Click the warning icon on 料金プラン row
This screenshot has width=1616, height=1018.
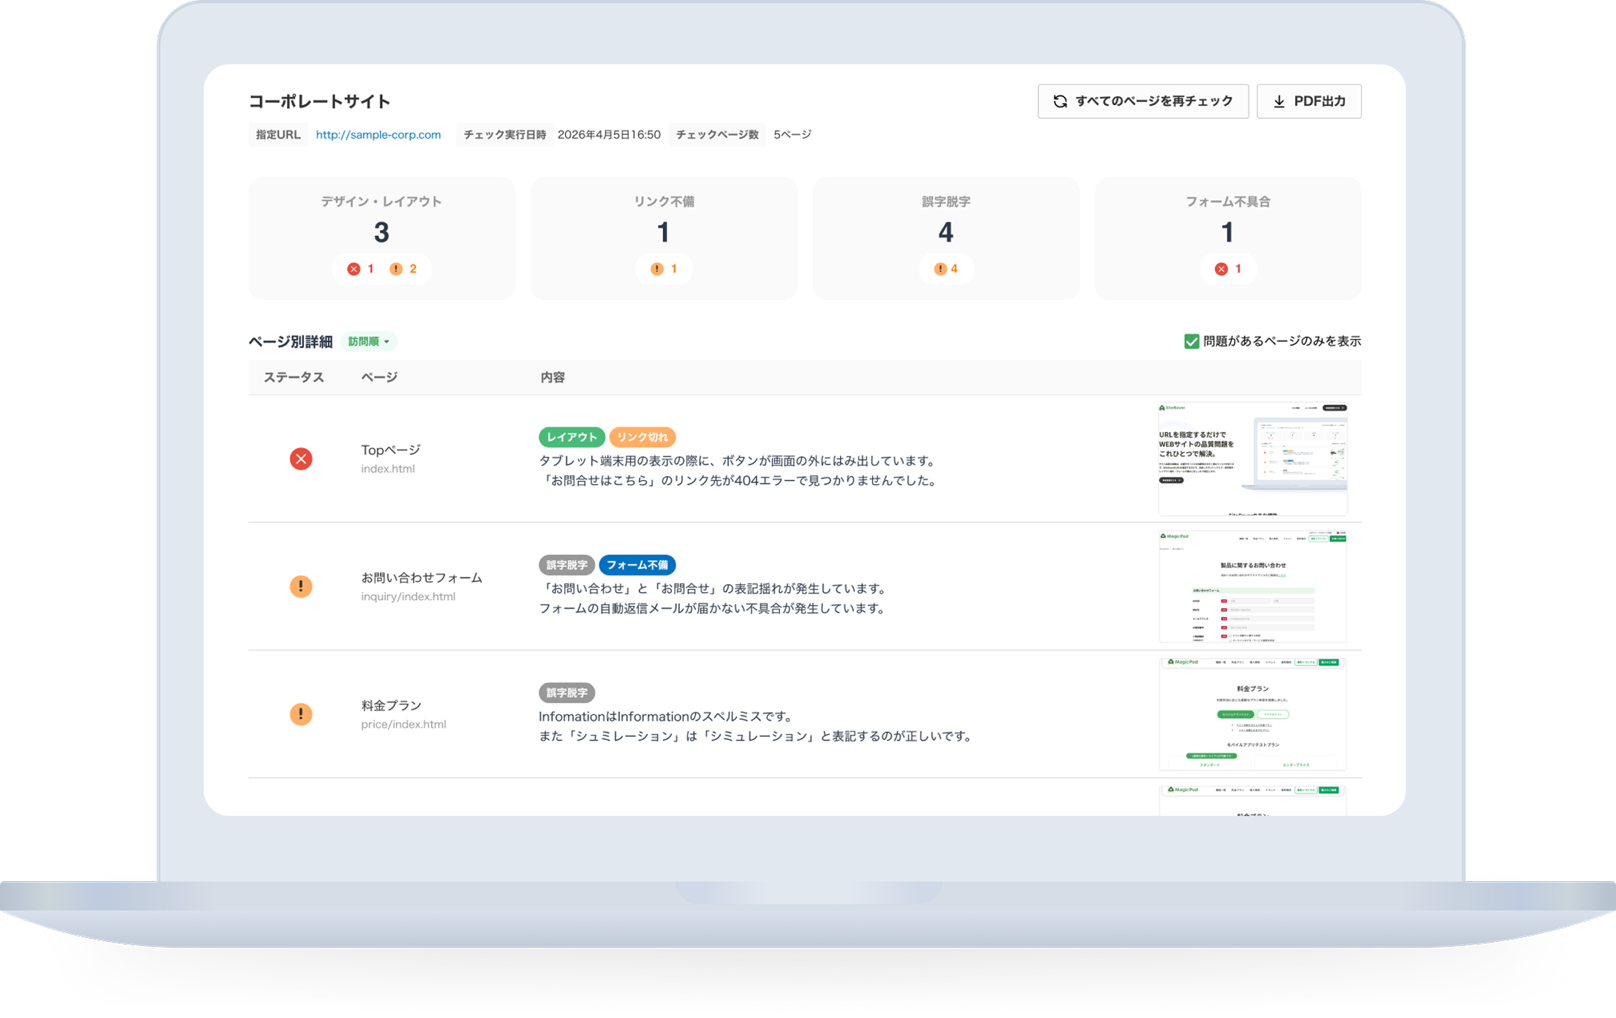tap(301, 714)
